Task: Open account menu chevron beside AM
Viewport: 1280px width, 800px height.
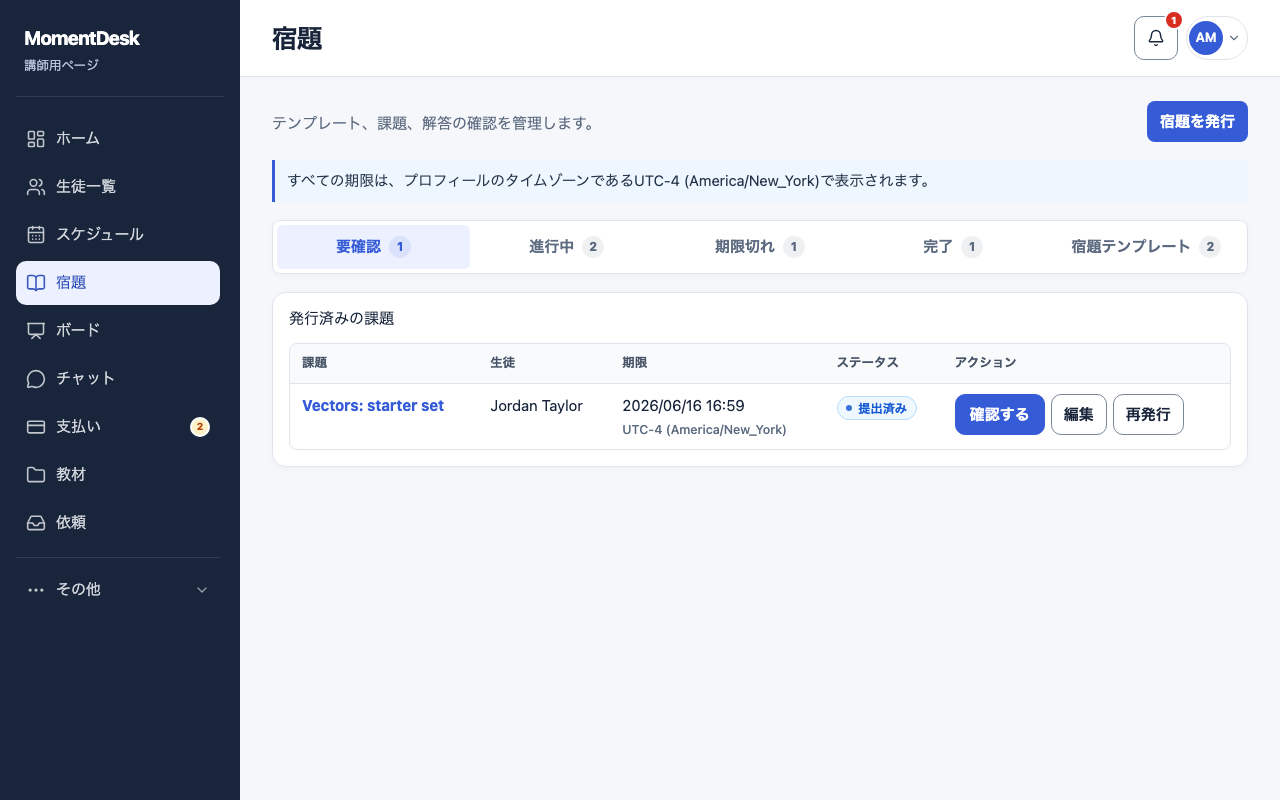Action: (1234, 38)
